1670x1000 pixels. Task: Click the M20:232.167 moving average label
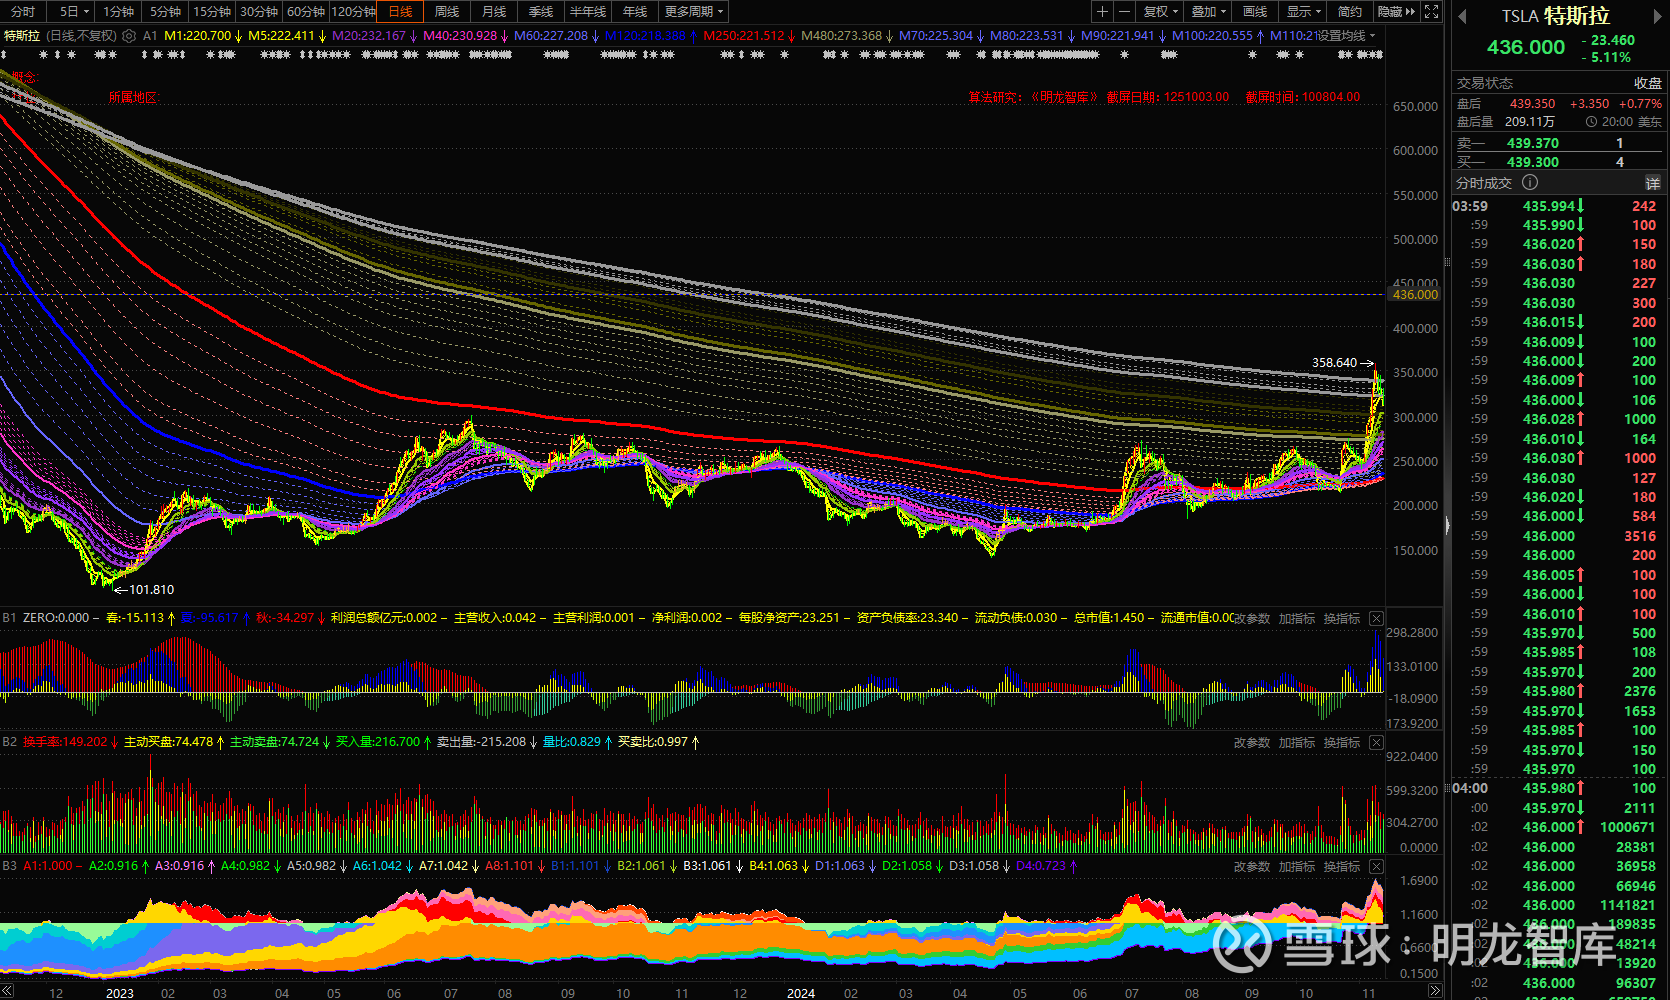point(368,36)
